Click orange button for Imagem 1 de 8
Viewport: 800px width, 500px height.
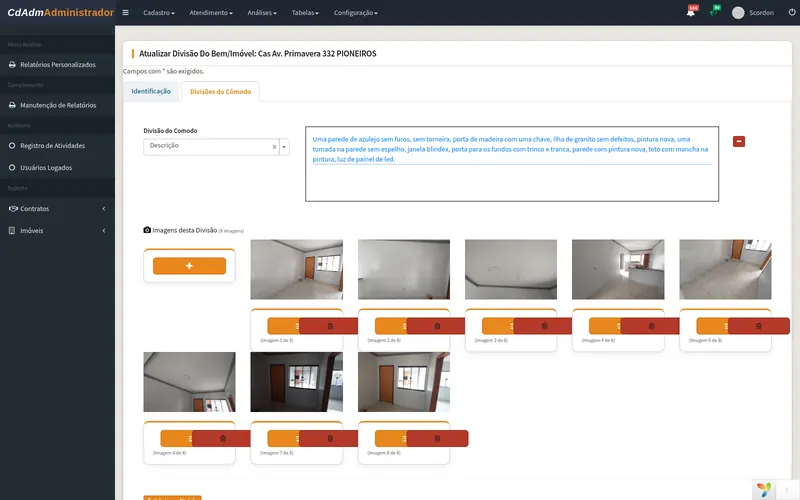pos(283,326)
